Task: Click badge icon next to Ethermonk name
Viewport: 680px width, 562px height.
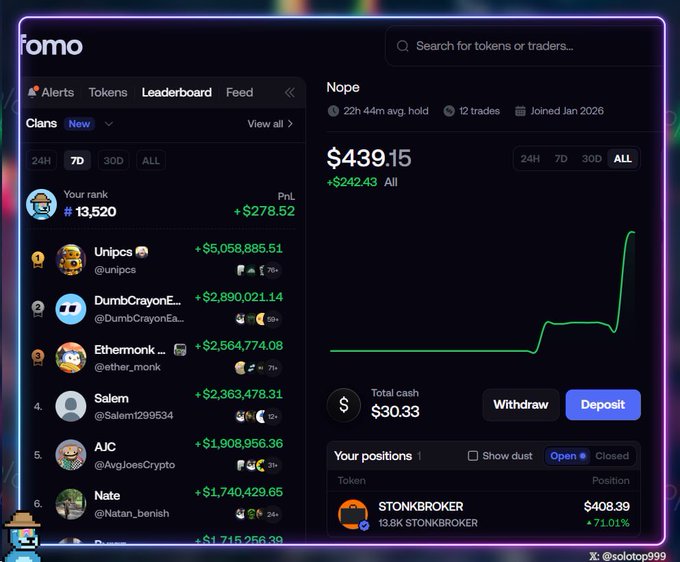Action: 180,350
